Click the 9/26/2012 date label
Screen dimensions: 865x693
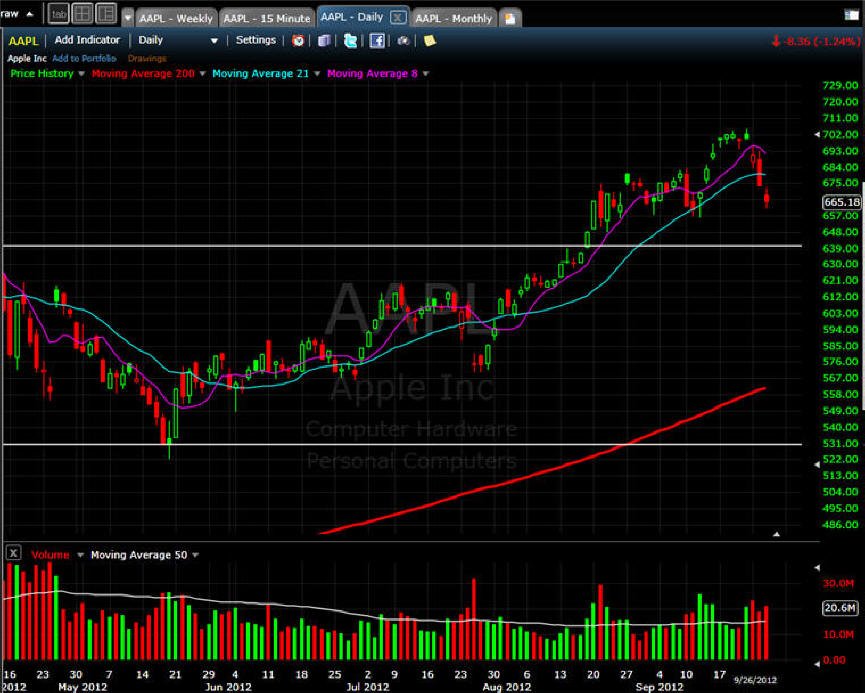755,680
